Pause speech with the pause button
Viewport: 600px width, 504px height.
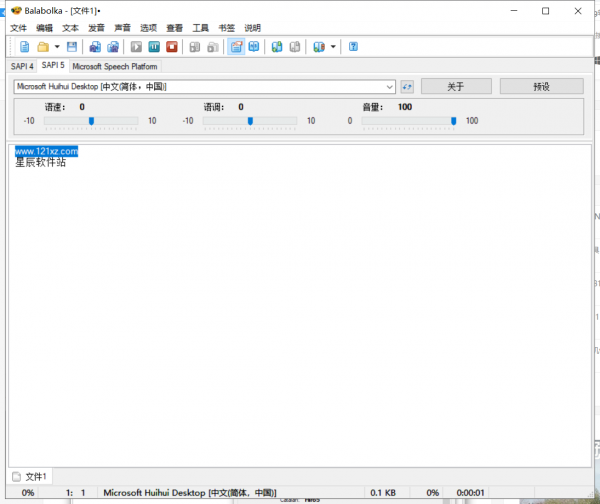point(154,47)
